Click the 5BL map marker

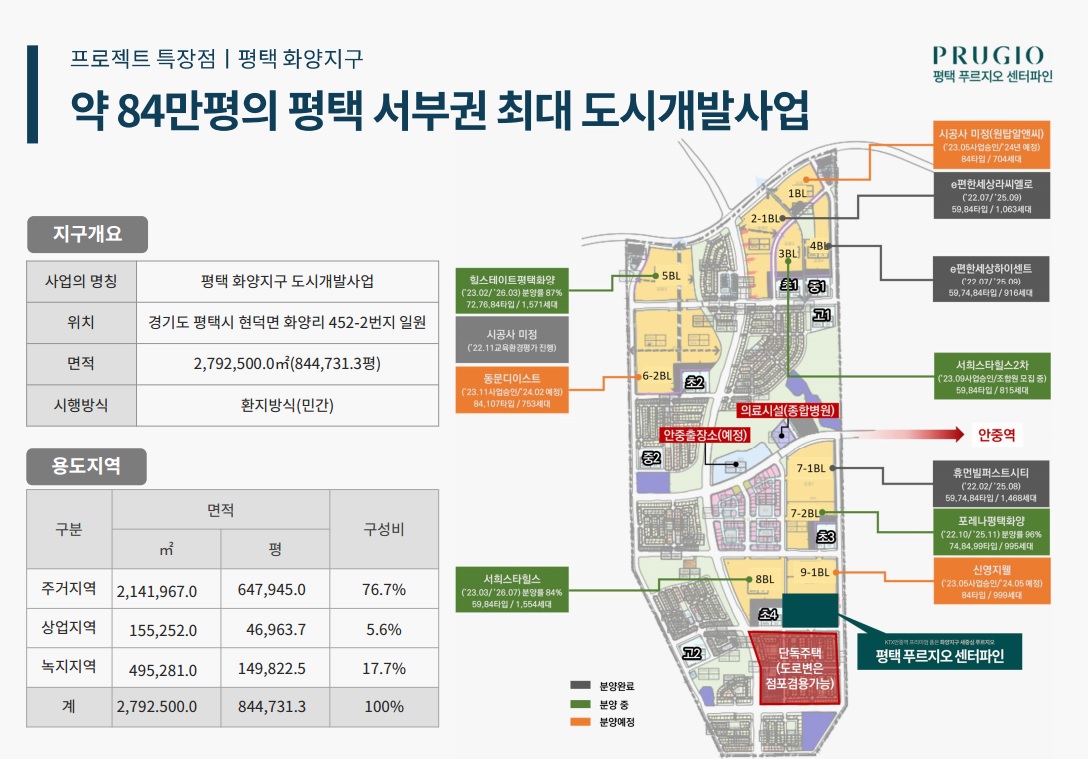coord(670,275)
